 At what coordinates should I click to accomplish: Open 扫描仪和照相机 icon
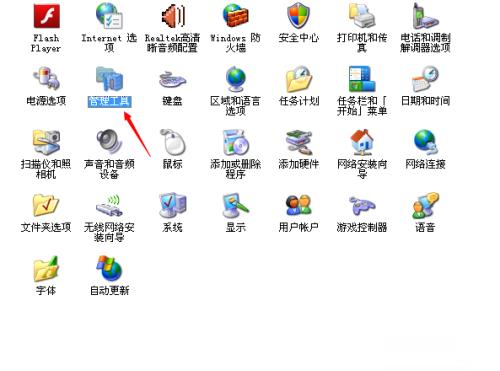[46, 142]
